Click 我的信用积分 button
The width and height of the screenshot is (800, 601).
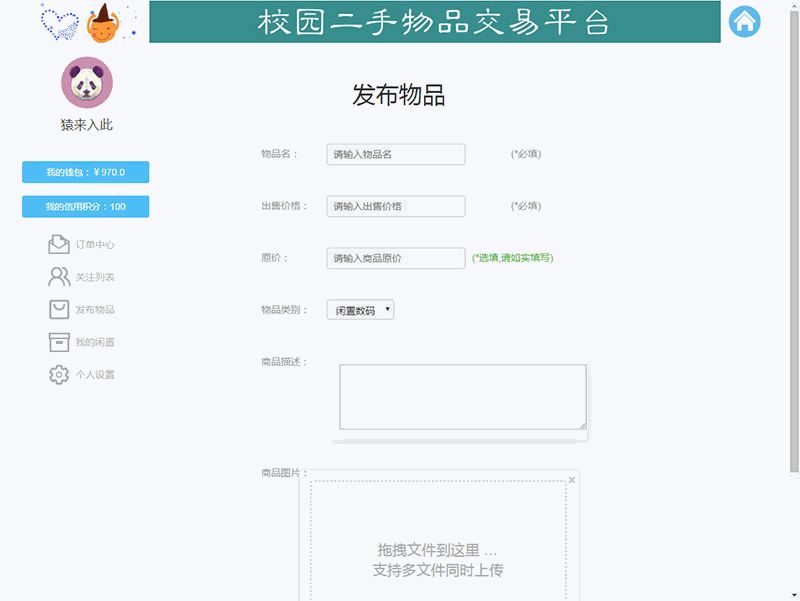[x=85, y=207]
